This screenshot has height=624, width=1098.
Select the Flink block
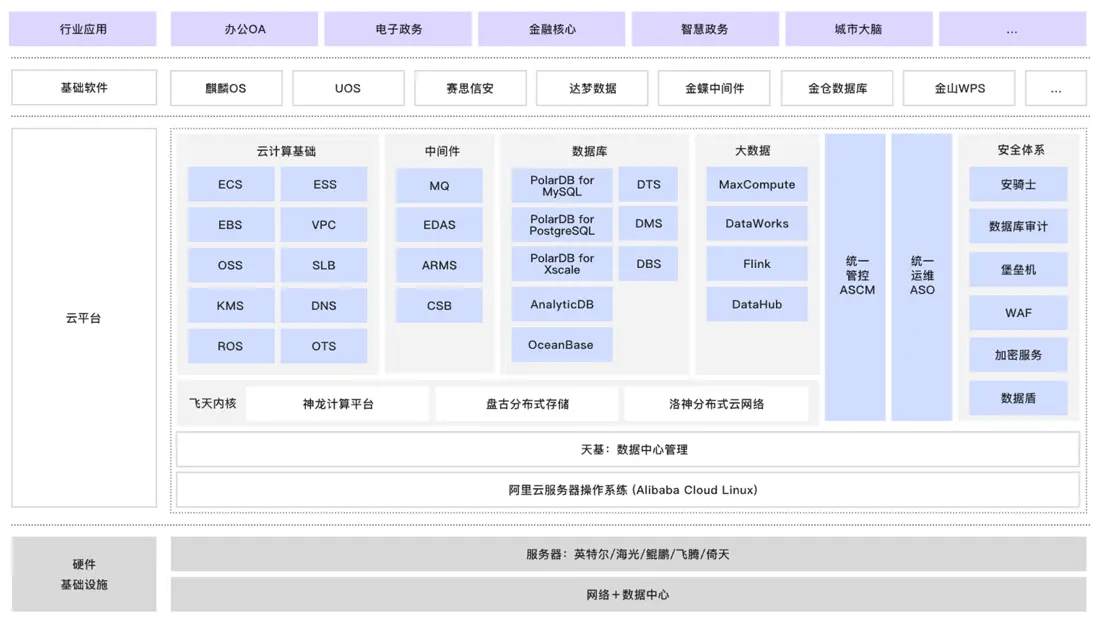(757, 264)
